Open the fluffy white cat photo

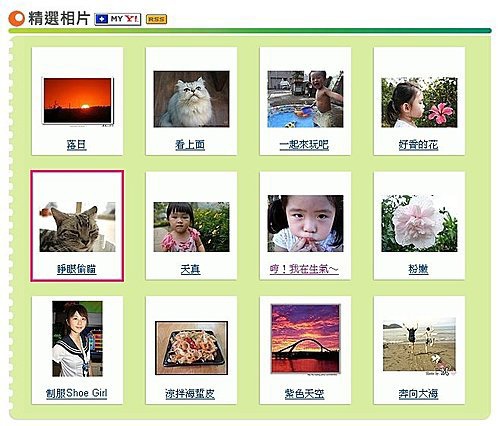[191, 99]
